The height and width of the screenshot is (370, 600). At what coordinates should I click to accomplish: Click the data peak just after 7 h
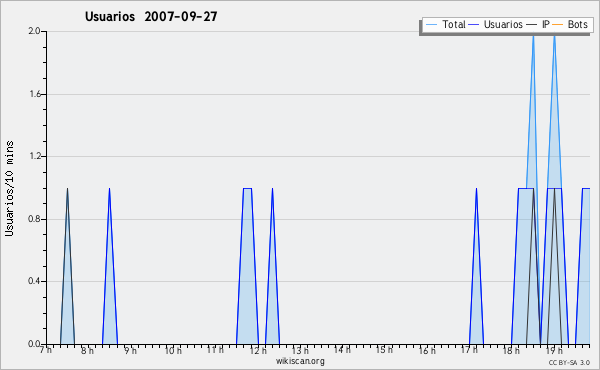coord(67,266)
